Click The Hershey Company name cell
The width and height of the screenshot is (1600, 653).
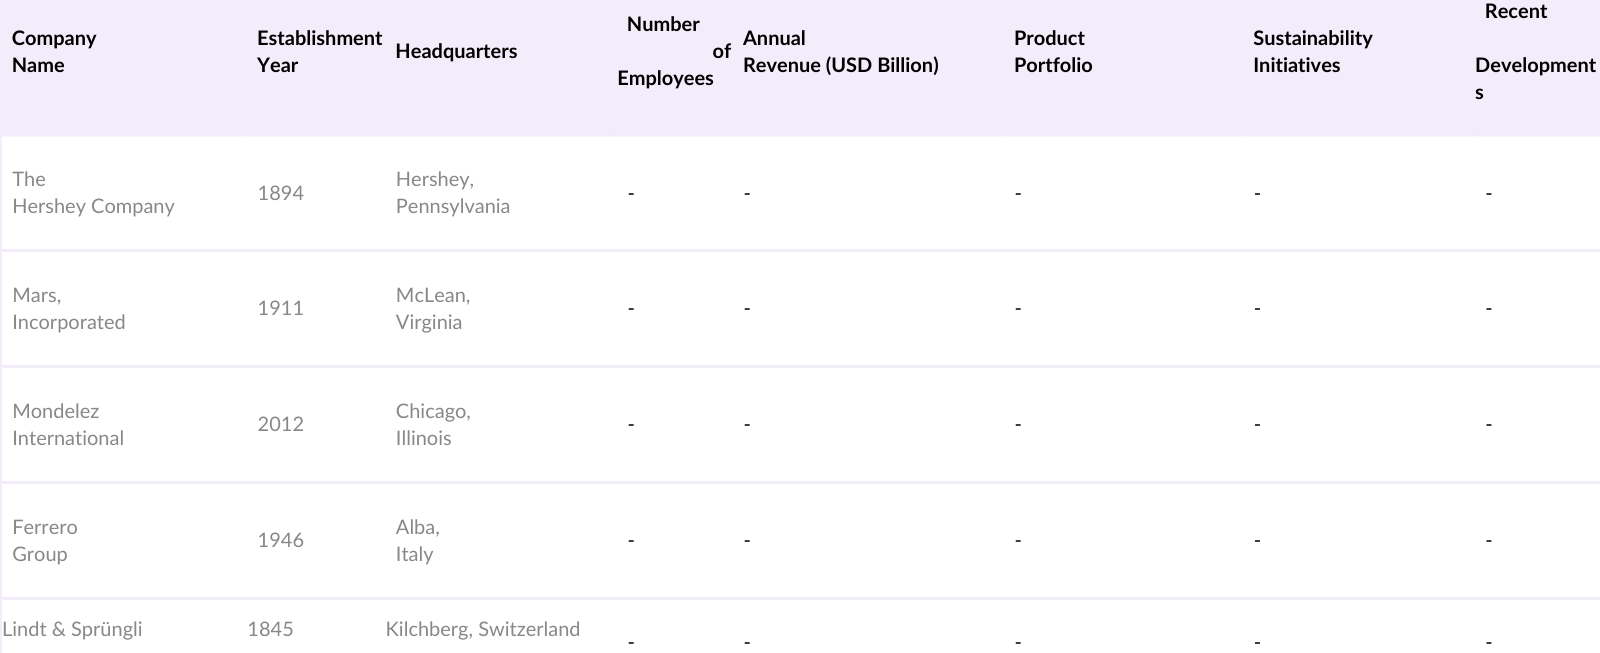tap(93, 193)
